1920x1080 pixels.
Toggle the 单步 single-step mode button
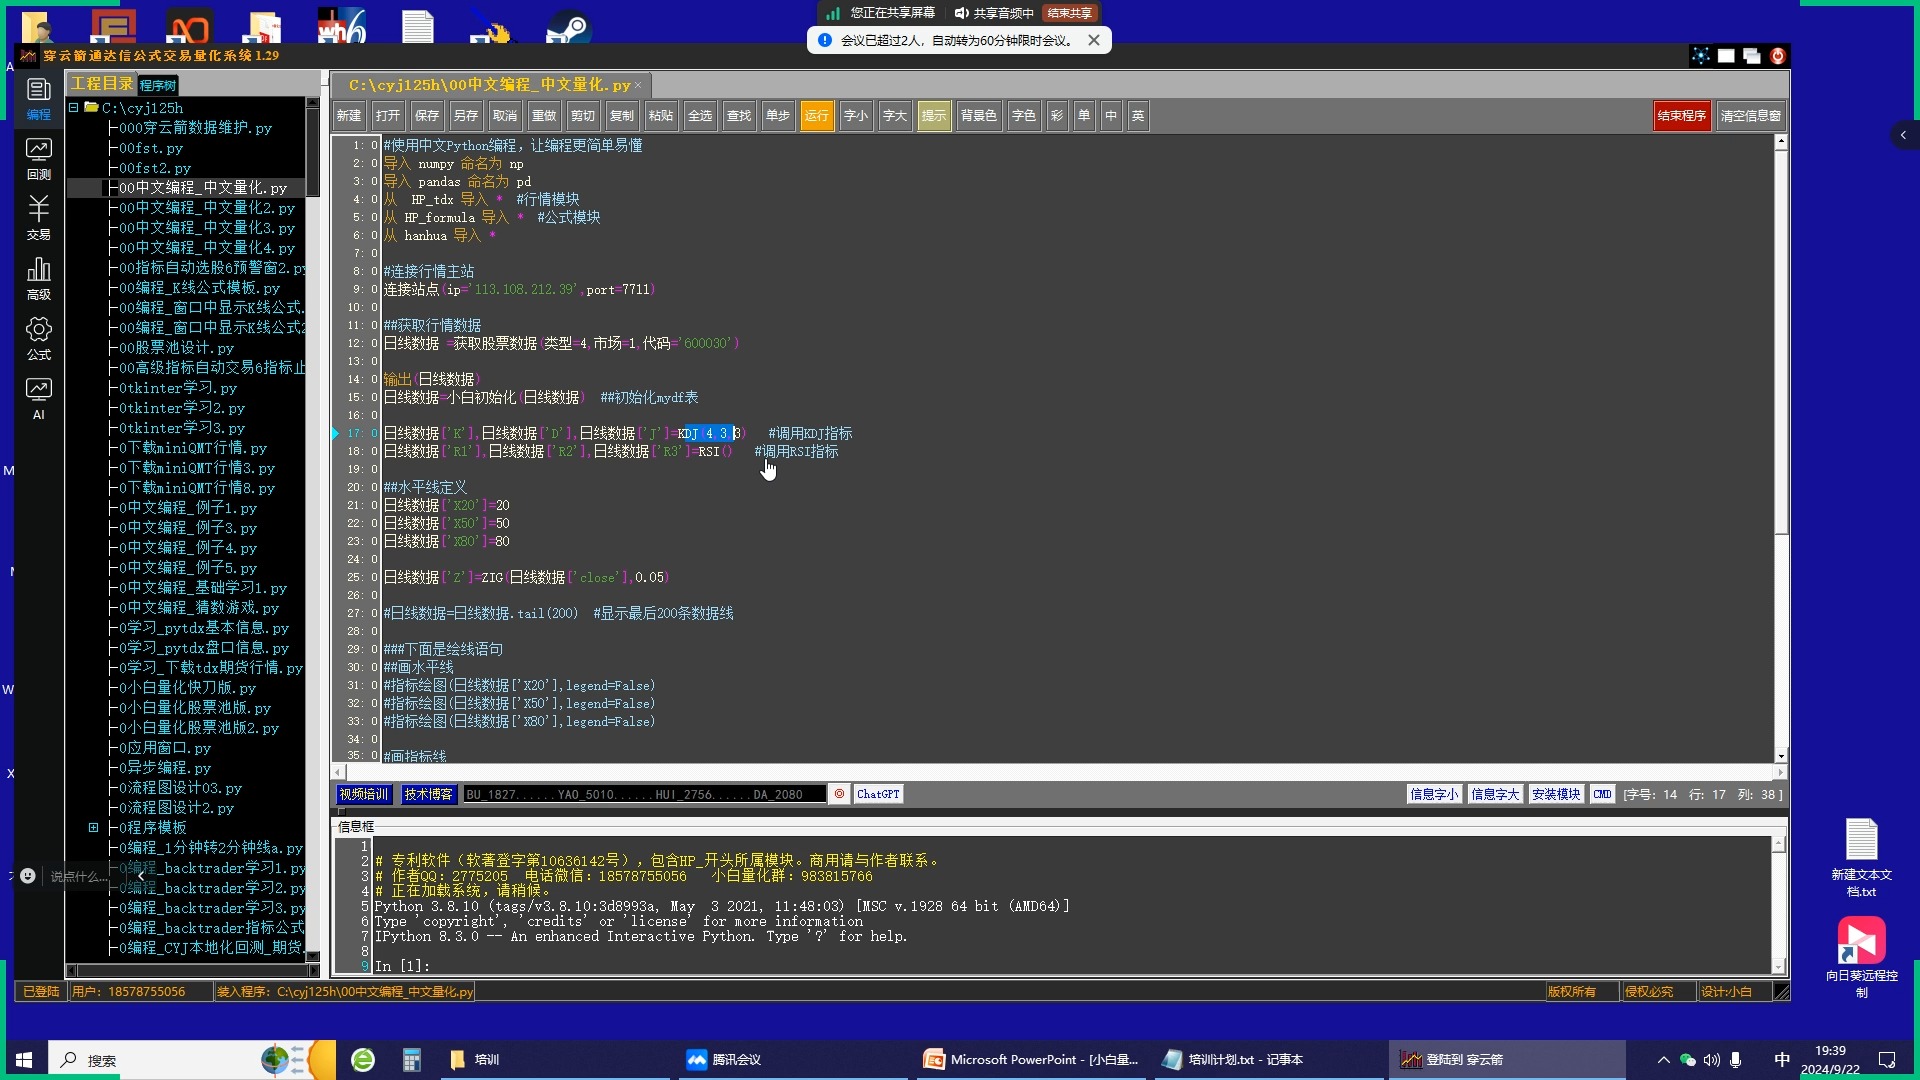point(777,116)
